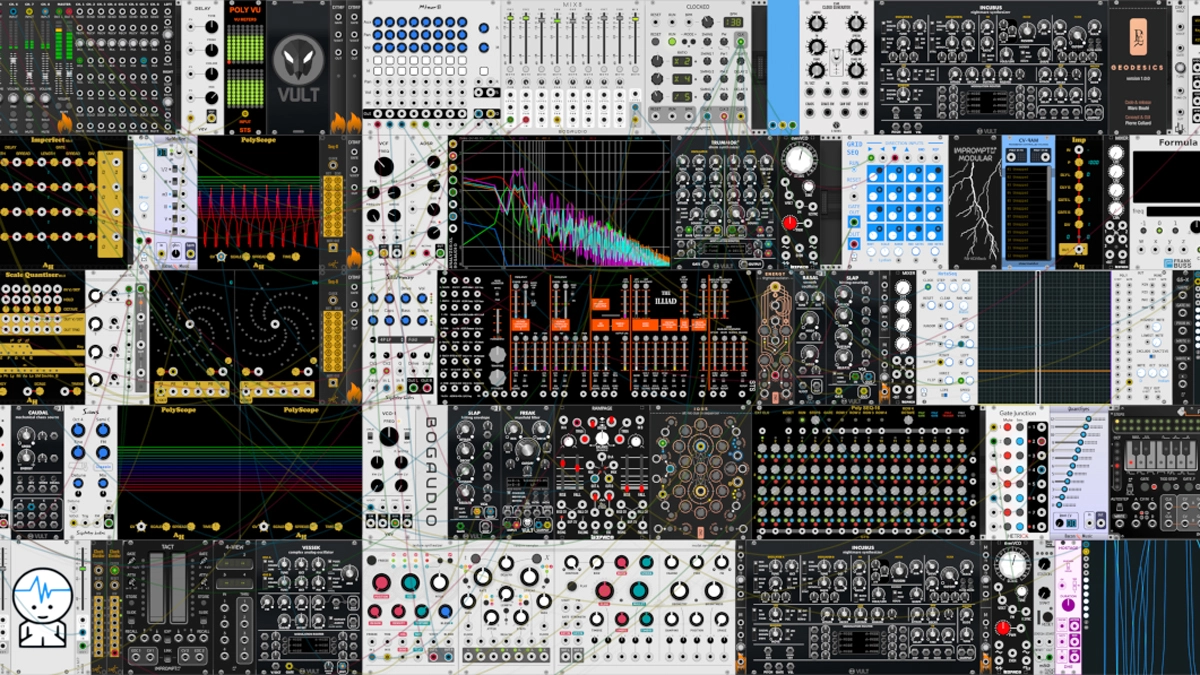Click the Oct A knob on Sines module

(x=78, y=432)
